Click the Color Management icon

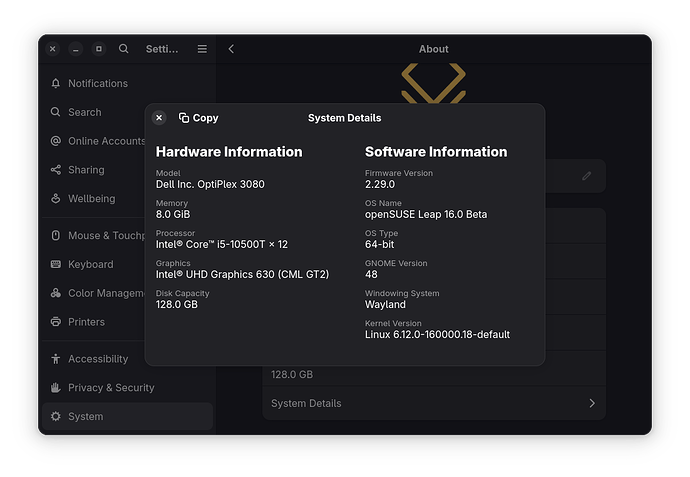55,293
